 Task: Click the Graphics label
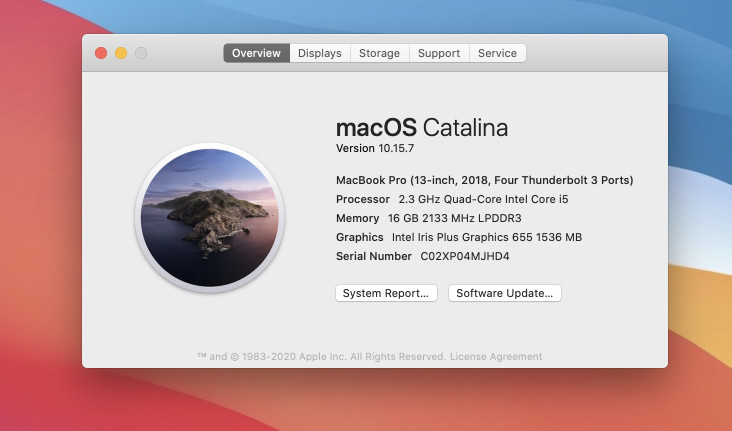[359, 237]
